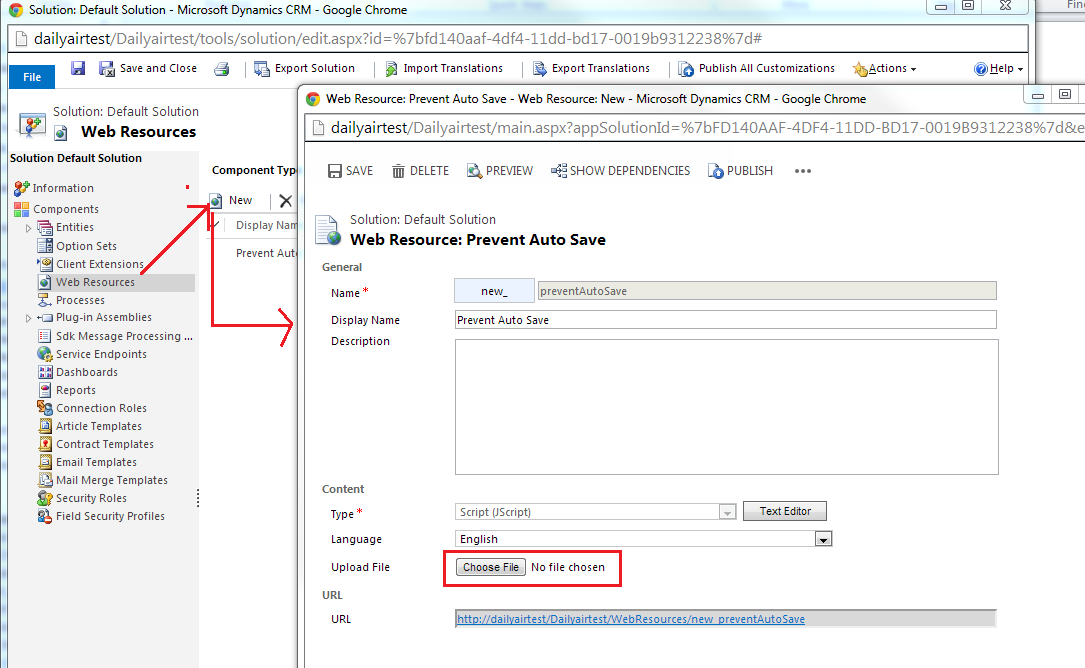Open the Language dropdown
1085x668 pixels.
pos(823,539)
